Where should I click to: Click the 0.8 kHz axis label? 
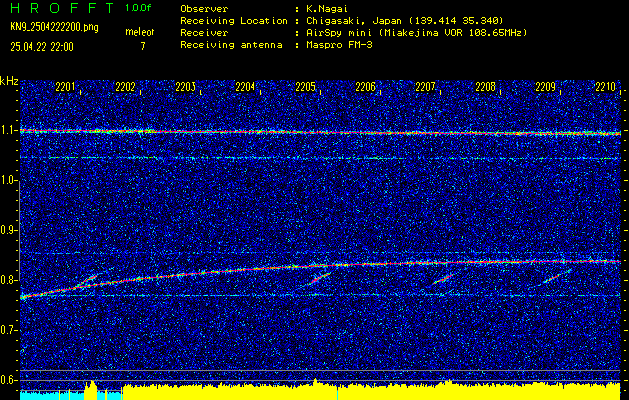(9, 280)
